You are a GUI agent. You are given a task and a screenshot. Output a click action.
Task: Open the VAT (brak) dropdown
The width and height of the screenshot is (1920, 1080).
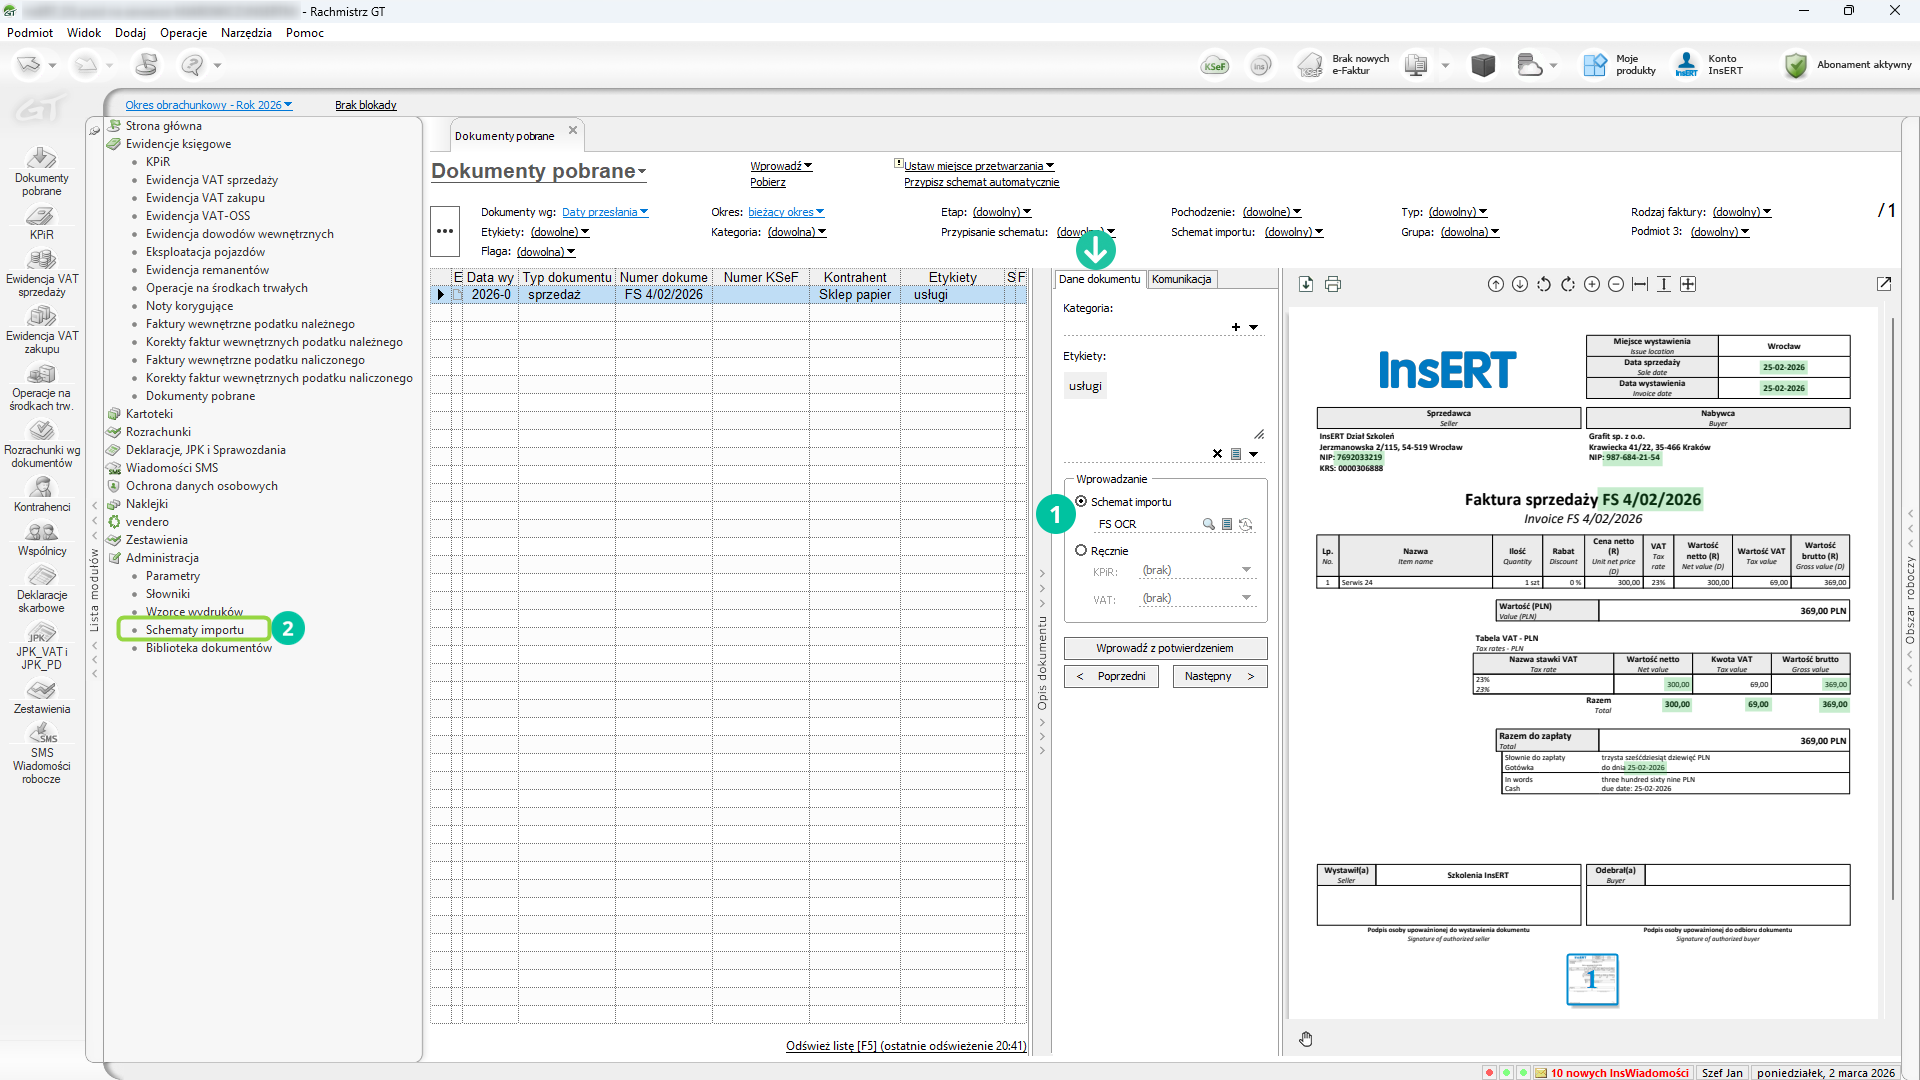[x=1246, y=598]
